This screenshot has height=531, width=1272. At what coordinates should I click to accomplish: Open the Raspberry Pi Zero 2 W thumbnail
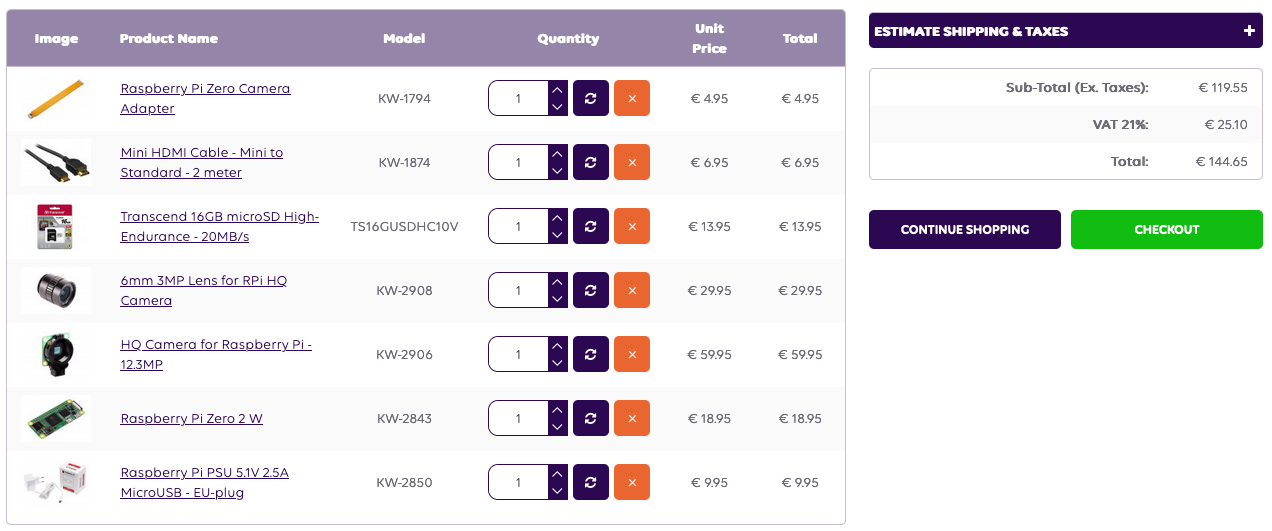tap(56, 418)
